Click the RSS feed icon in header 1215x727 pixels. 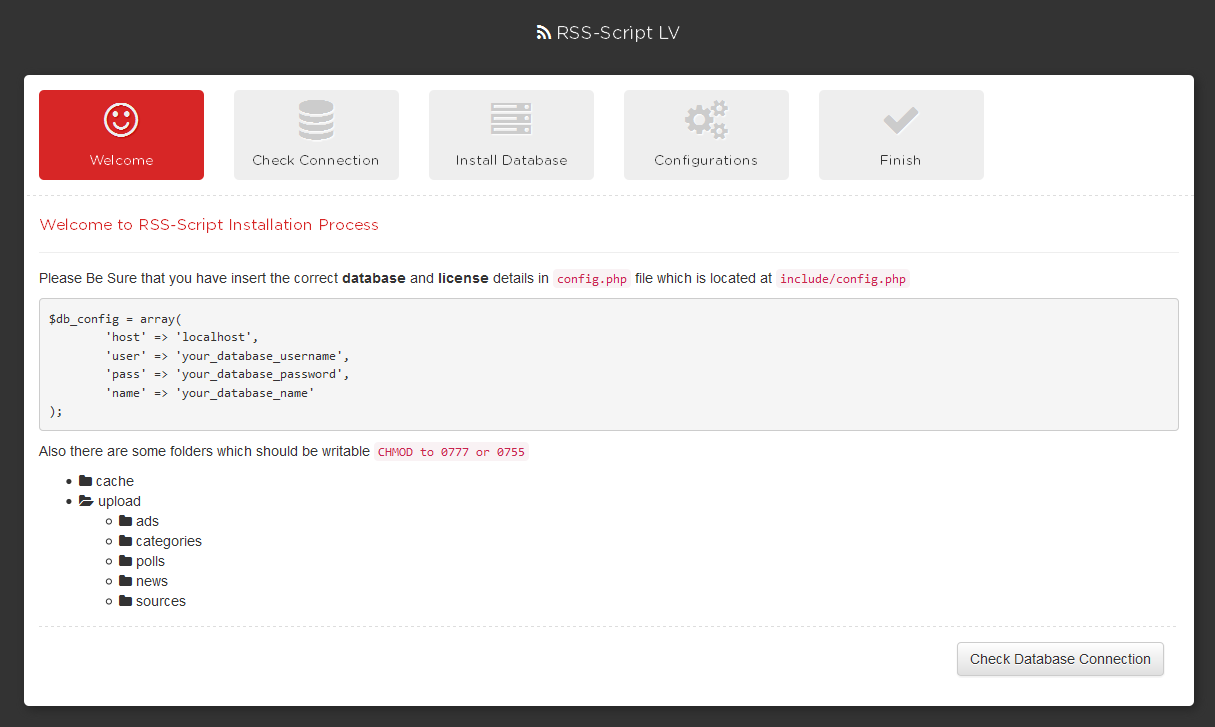[x=544, y=33]
